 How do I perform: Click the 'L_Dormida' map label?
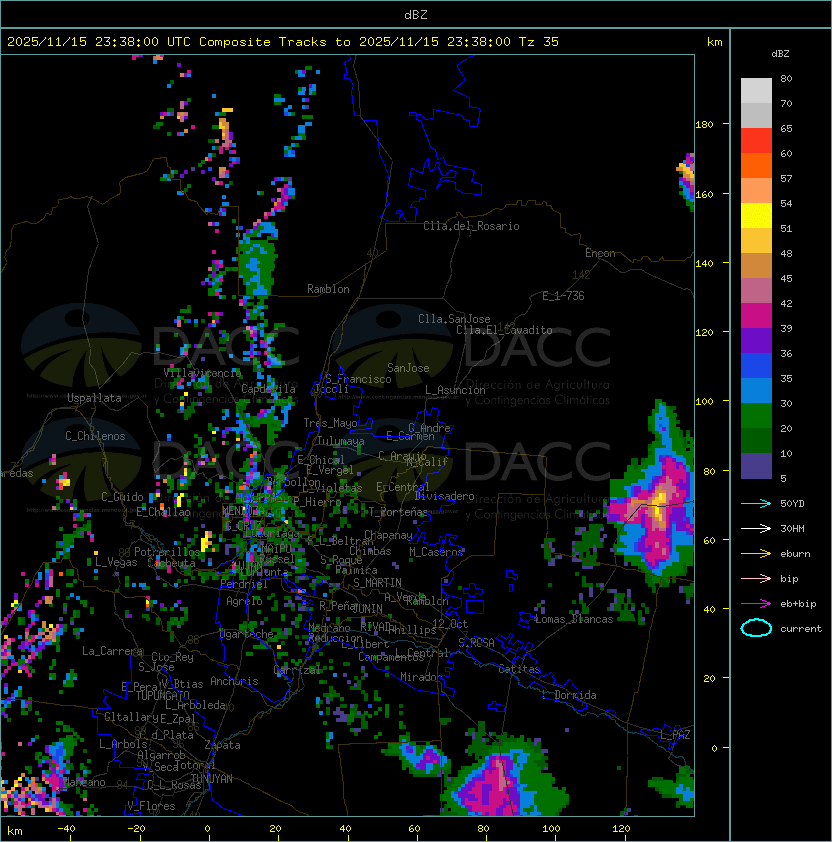[569, 695]
